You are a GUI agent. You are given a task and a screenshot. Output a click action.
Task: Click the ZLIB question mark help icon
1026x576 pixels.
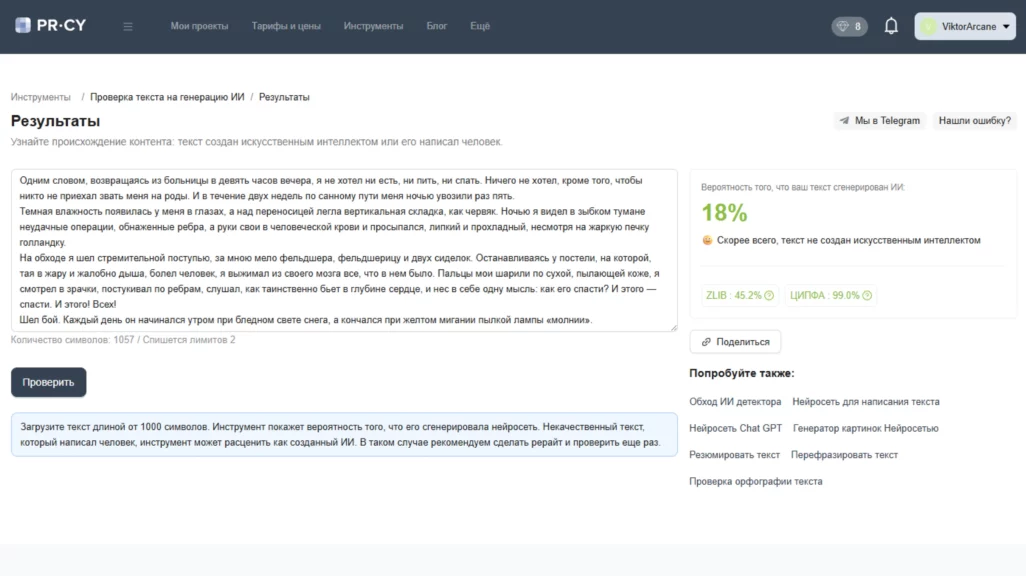pyautogui.click(x=770, y=296)
